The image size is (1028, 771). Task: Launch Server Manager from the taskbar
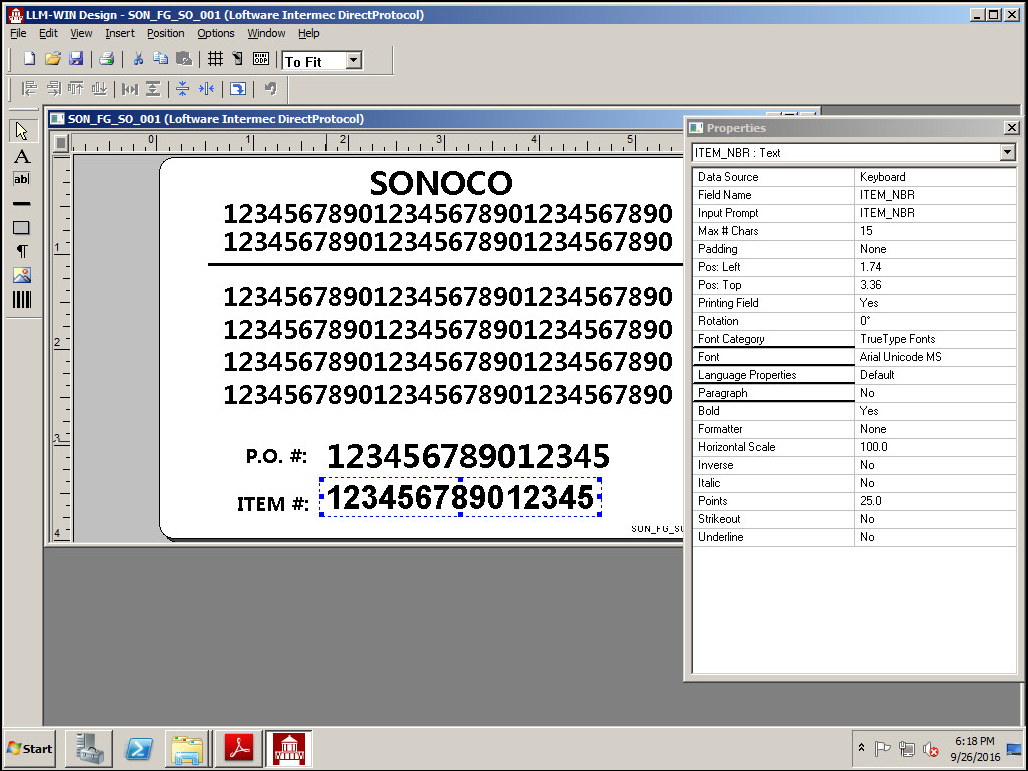[89, 749]
